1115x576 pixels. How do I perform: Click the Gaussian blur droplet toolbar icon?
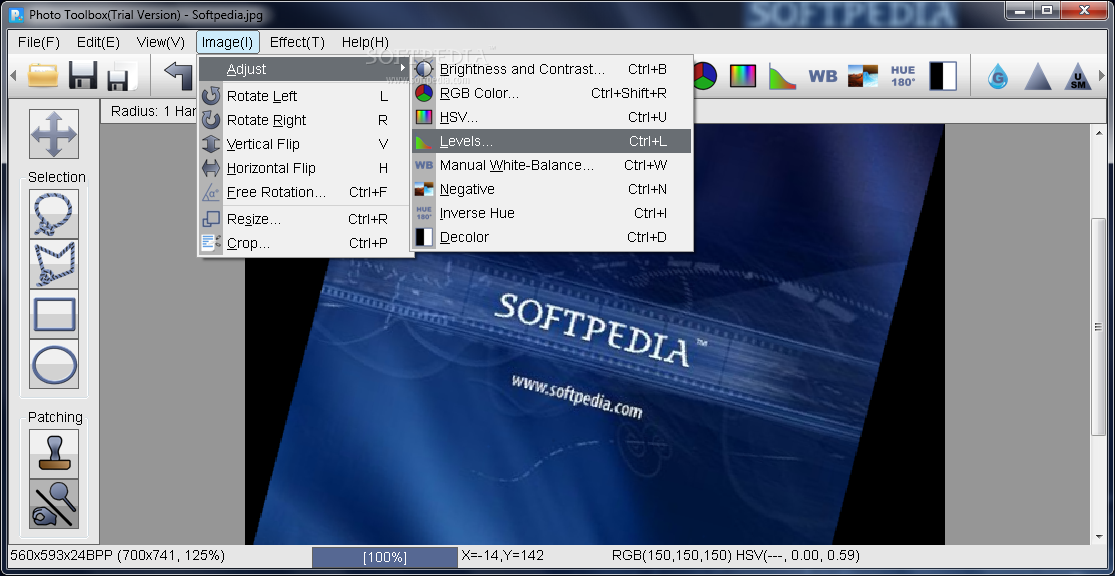[x=998, y=76]
